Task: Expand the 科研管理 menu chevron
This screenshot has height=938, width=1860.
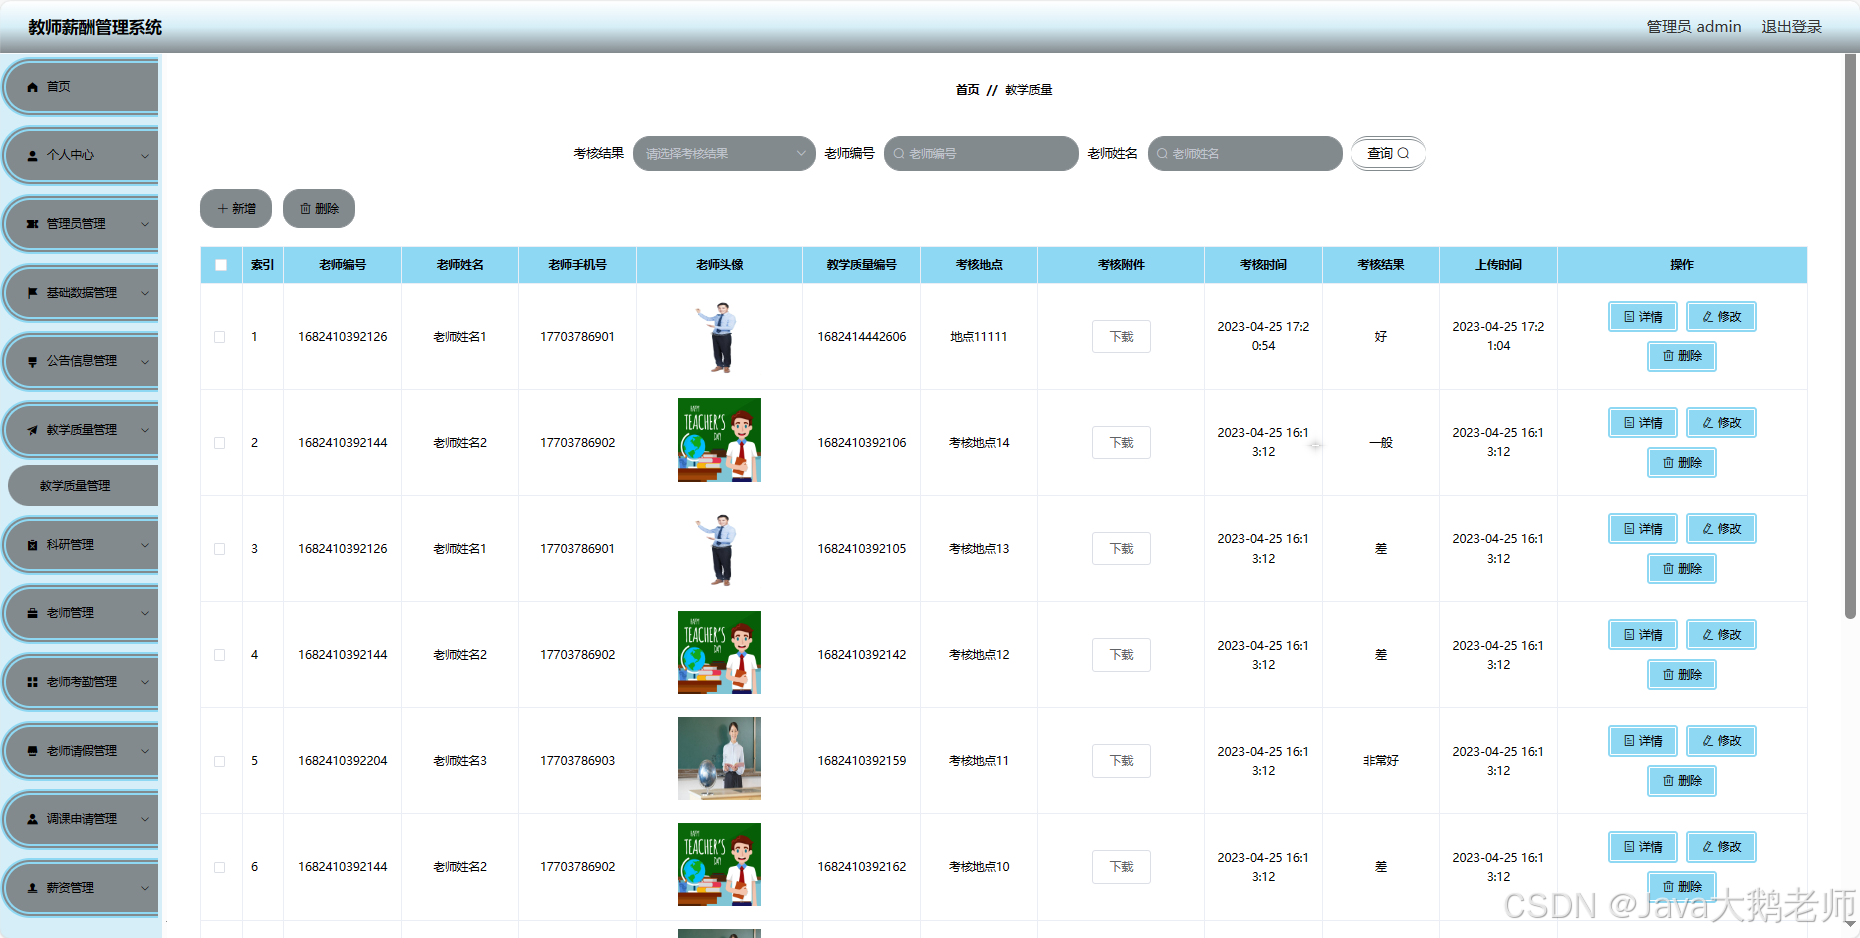Action: [x=145, y=545]
